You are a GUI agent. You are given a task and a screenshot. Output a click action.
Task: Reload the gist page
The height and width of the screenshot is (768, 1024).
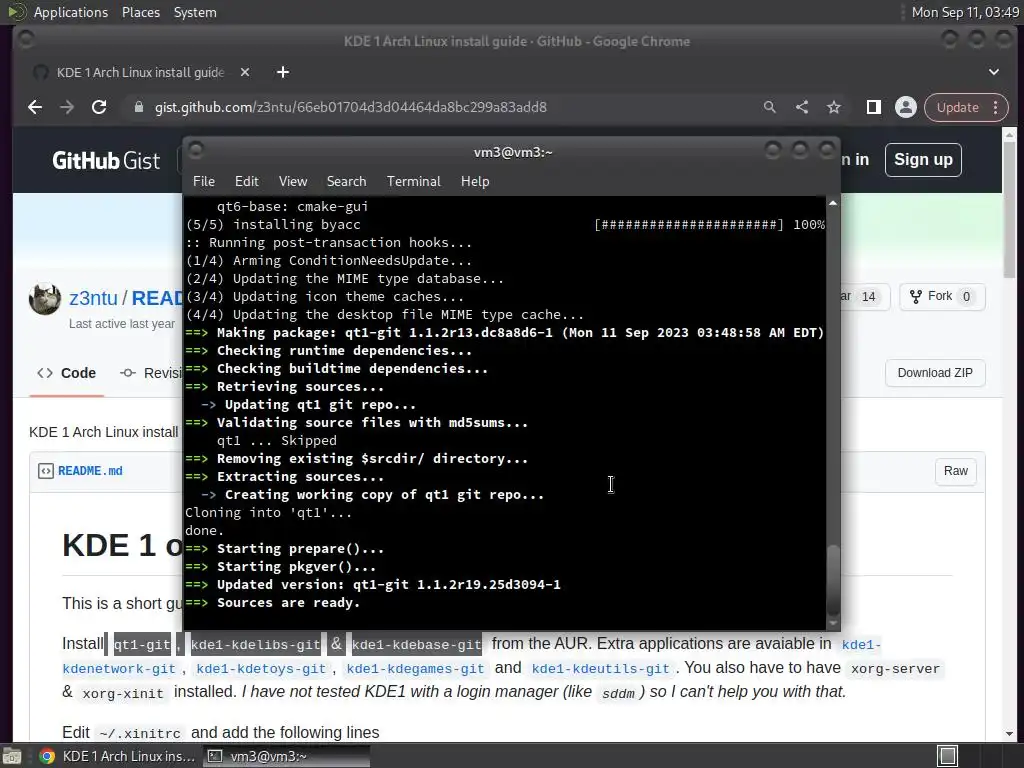pos(99,107)
